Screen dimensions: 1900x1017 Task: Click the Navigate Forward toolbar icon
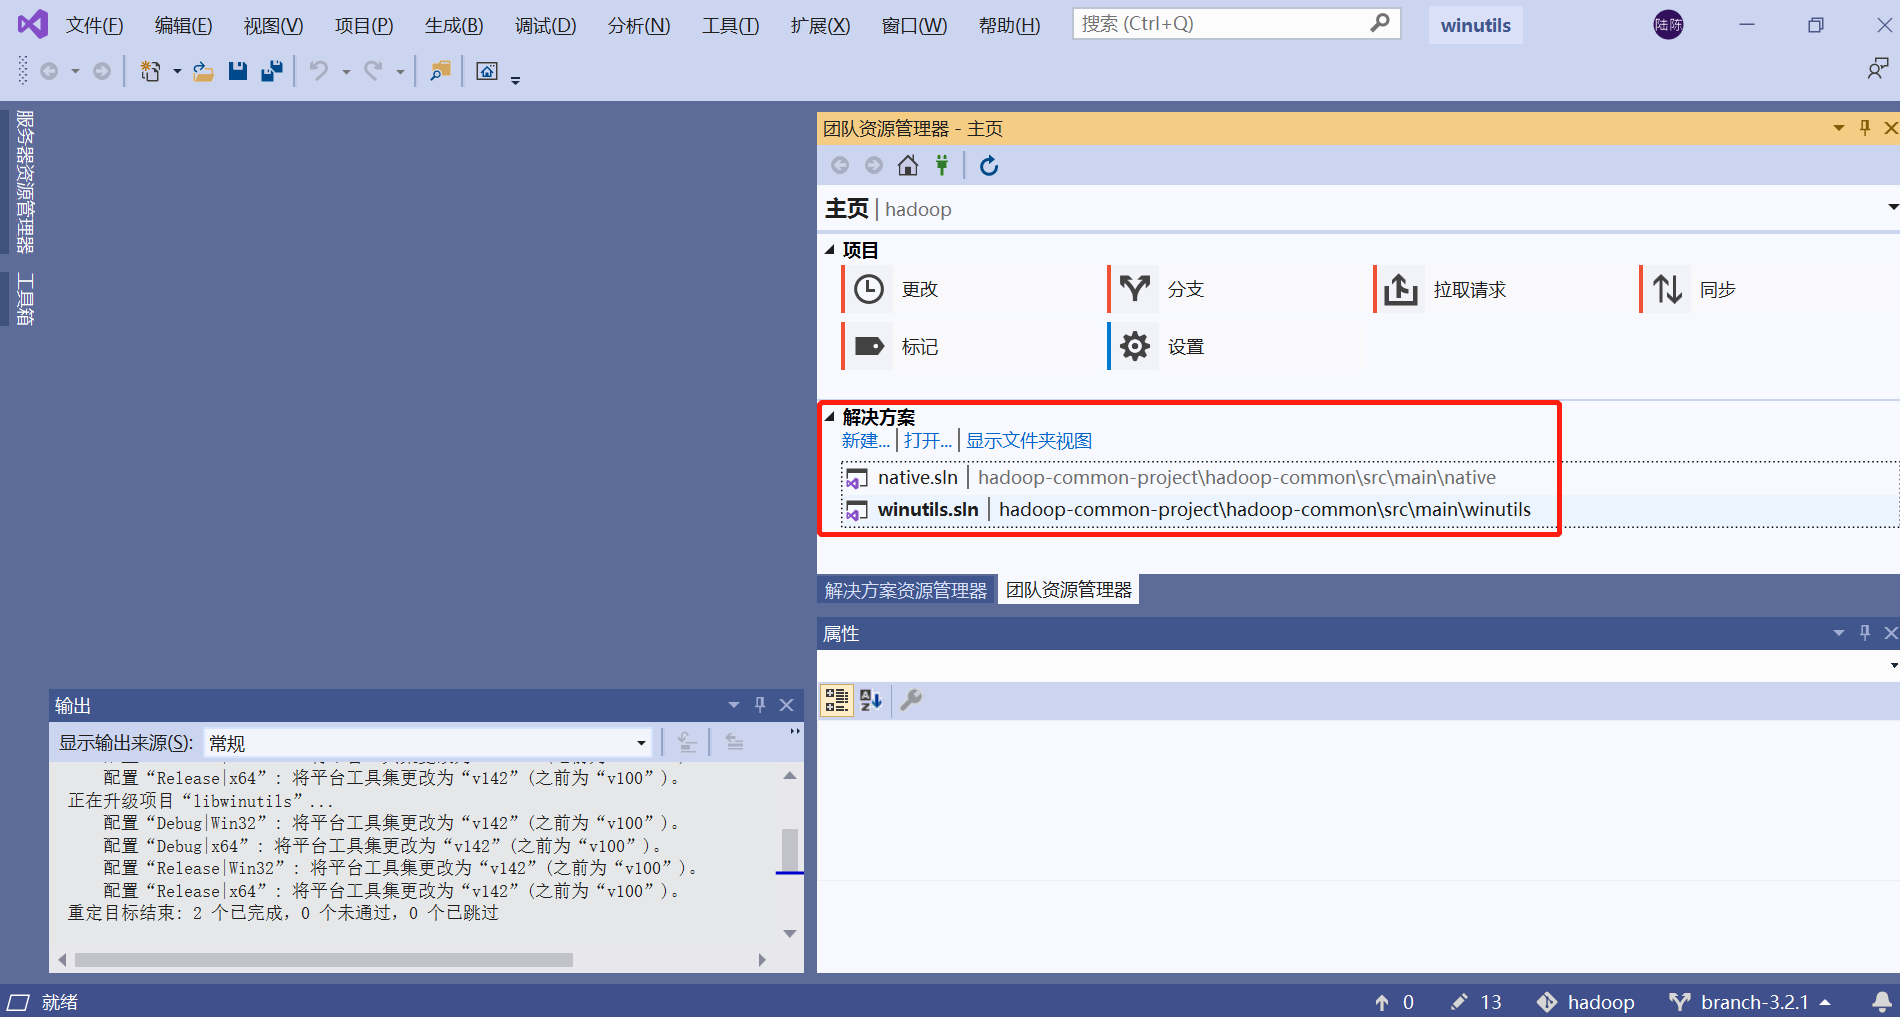pyautogui.click(x=102, y=71)
